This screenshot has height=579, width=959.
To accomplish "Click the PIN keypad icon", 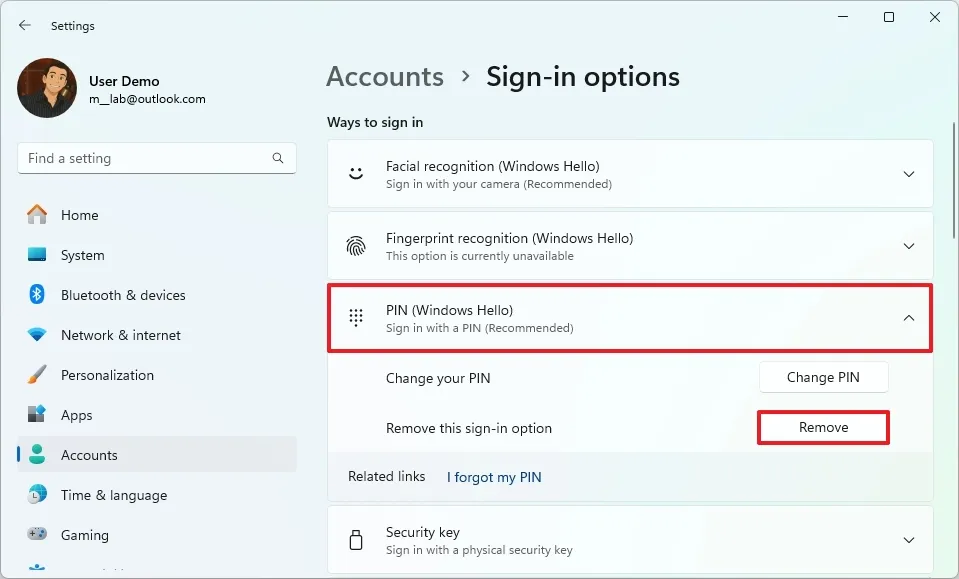I will coord(355,317).
